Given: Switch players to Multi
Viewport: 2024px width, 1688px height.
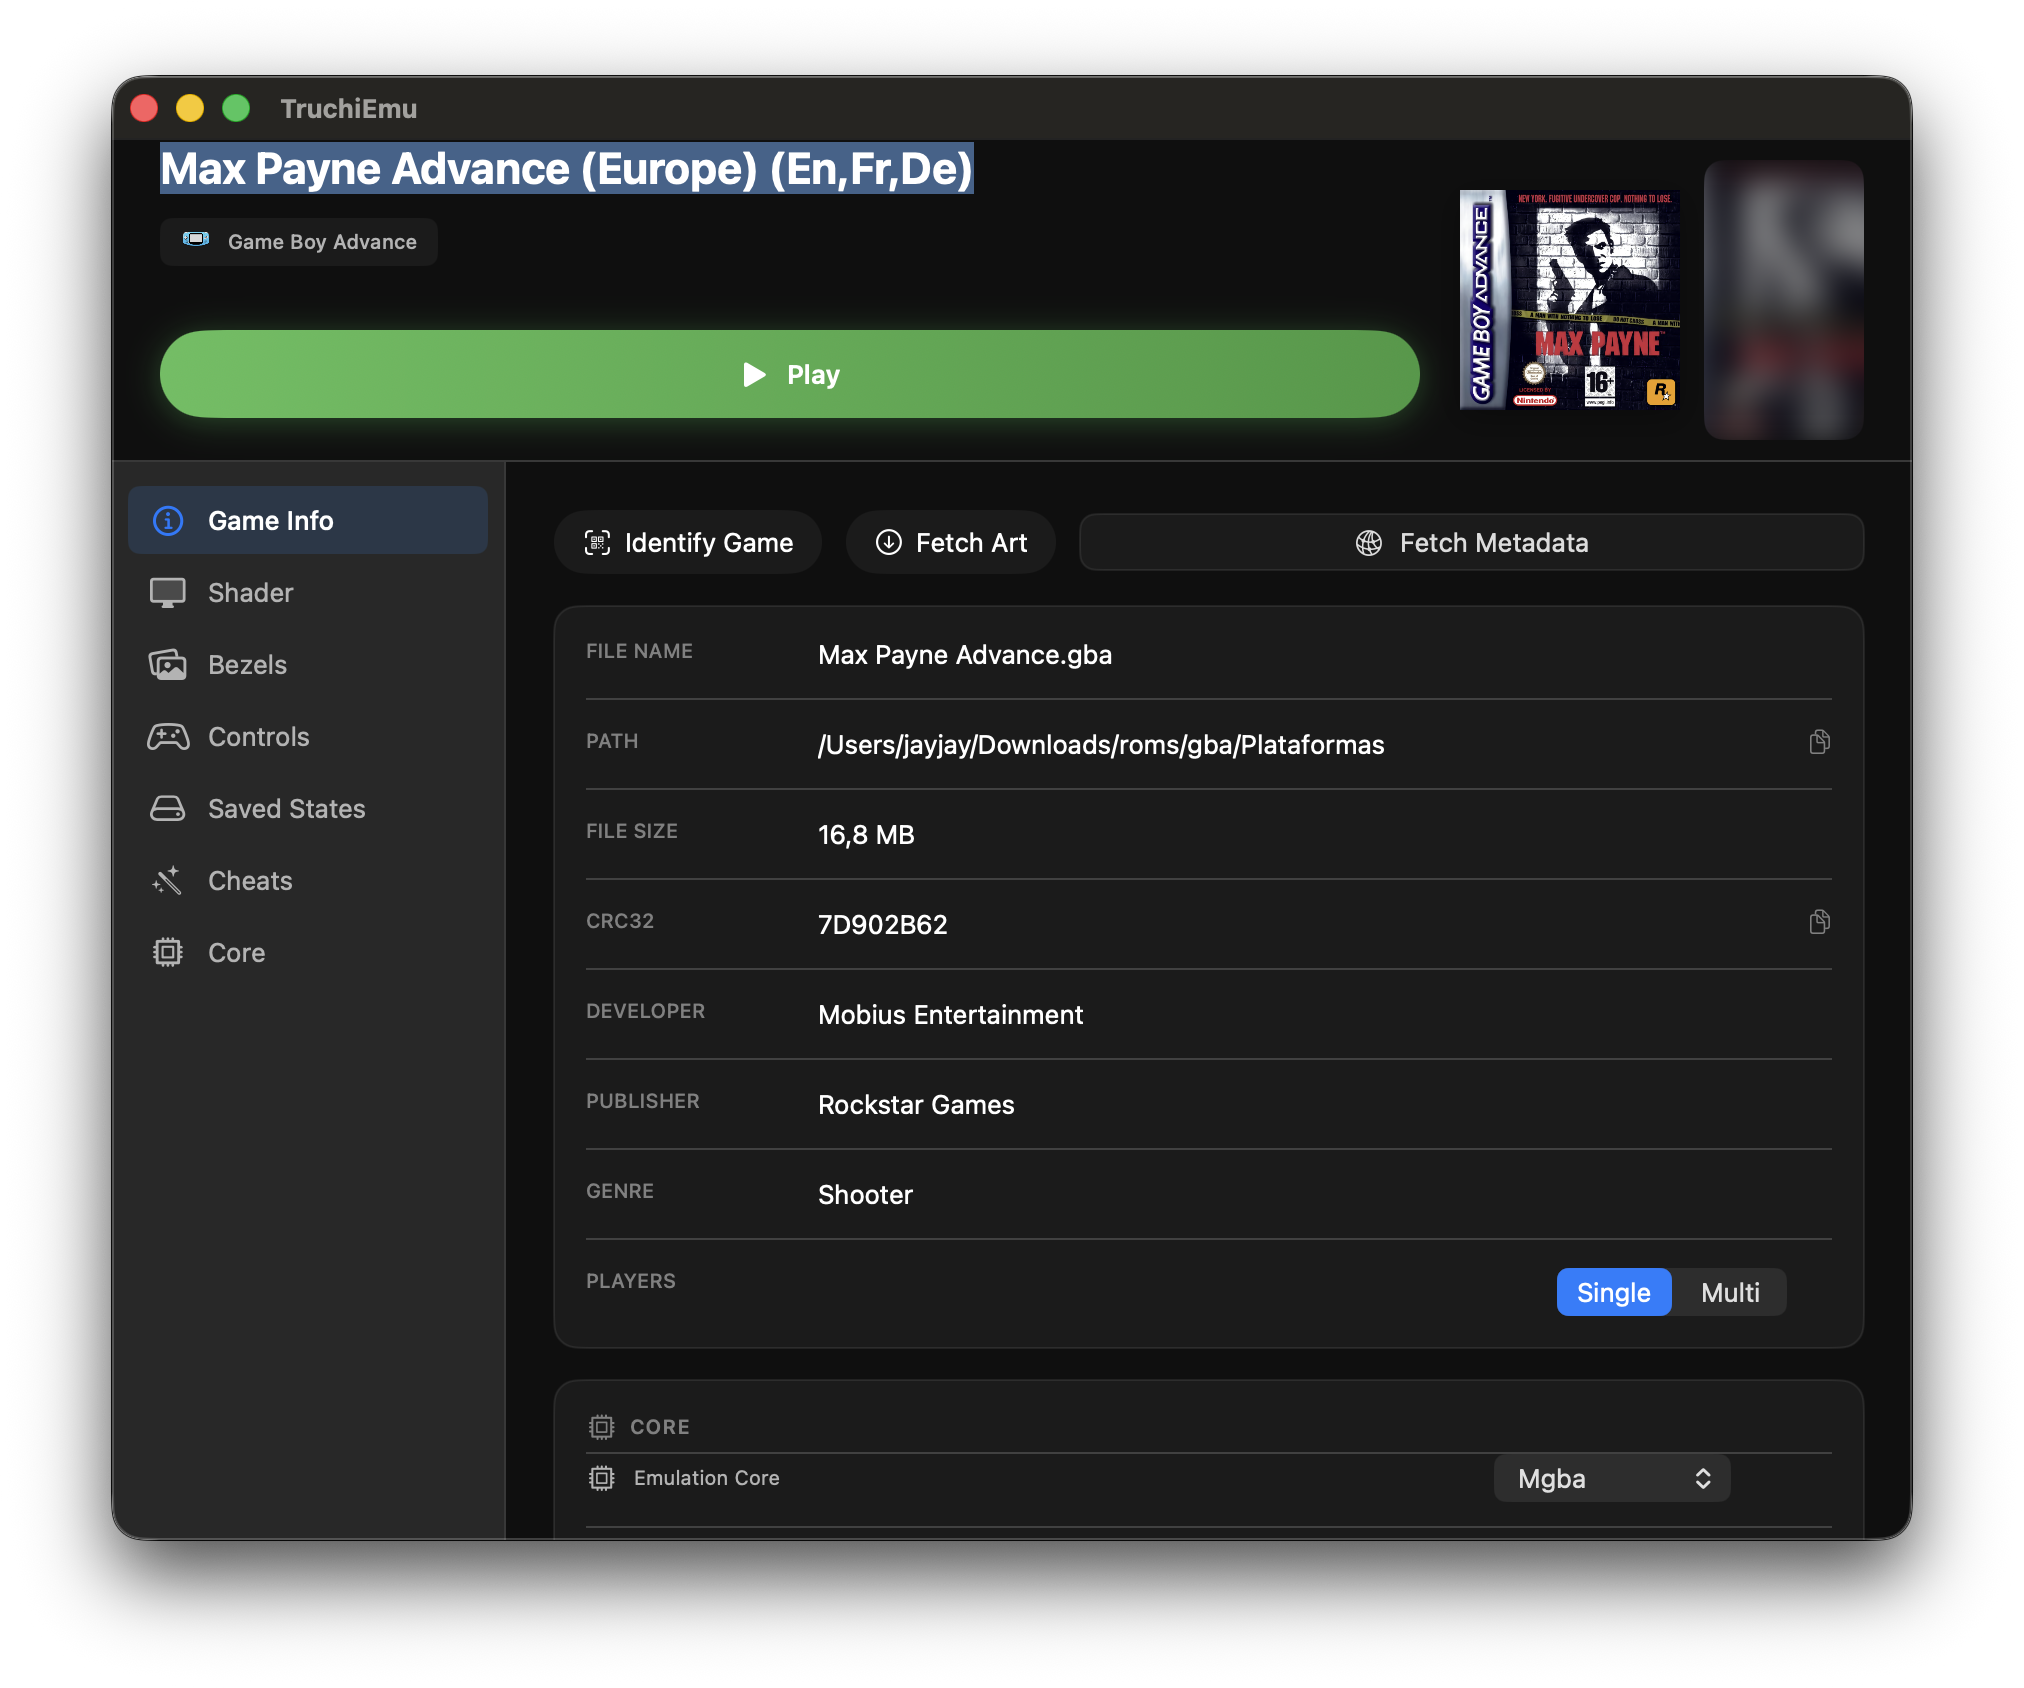Looking at the screenshot, I should click(x=1730, y=1293).
